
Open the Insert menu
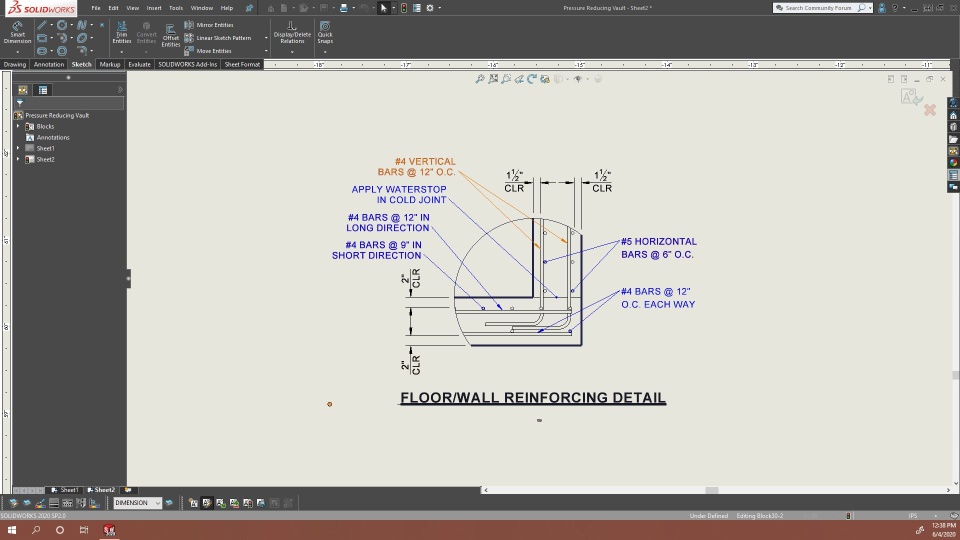tap(154, 8)
